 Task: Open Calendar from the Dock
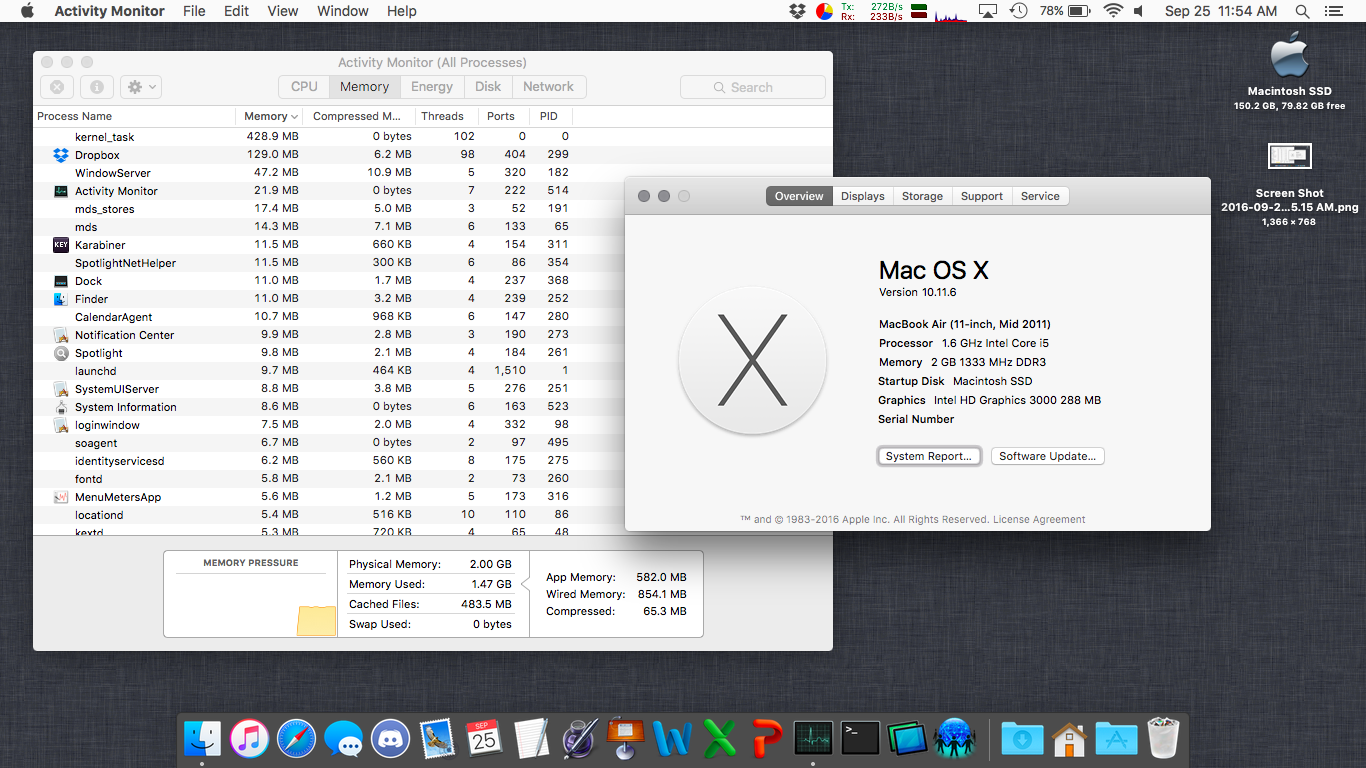(485, 739)
